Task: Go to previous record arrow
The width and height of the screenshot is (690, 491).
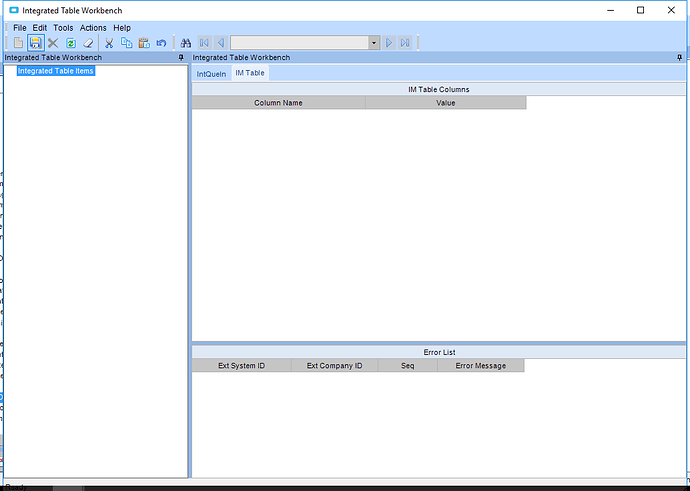Action: click(x=221, y=43)
